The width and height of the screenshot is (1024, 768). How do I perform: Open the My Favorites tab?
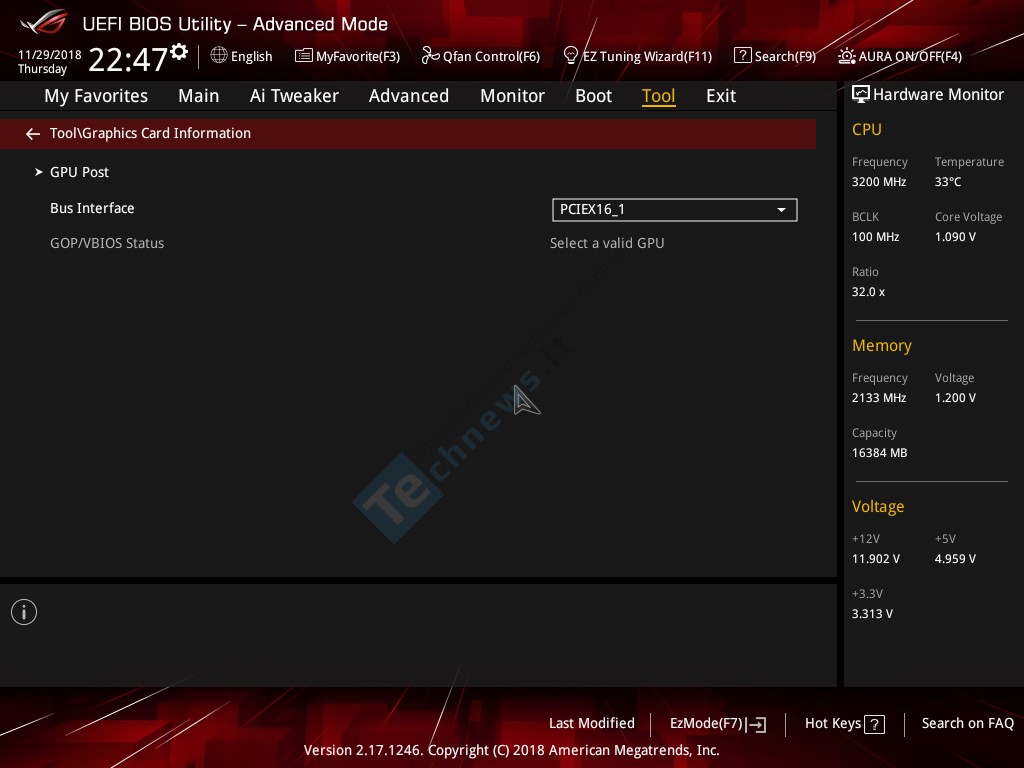(x=96, y=96)
